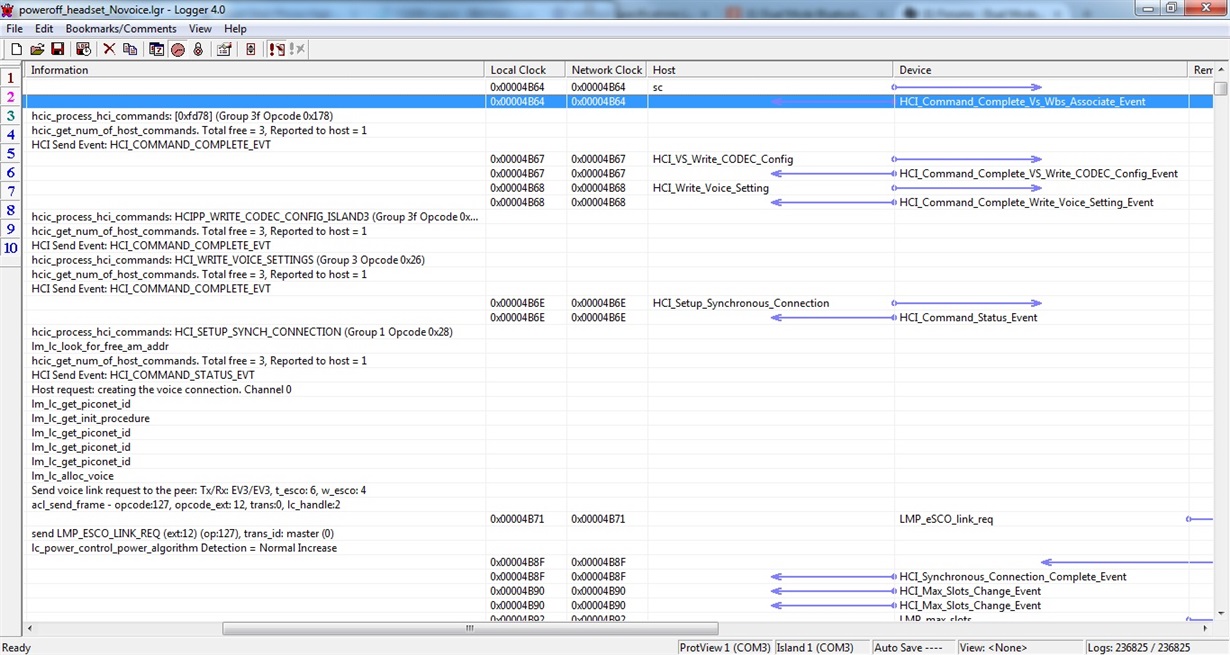Jump to bookmark 2 in the side strip

point(11,97)
